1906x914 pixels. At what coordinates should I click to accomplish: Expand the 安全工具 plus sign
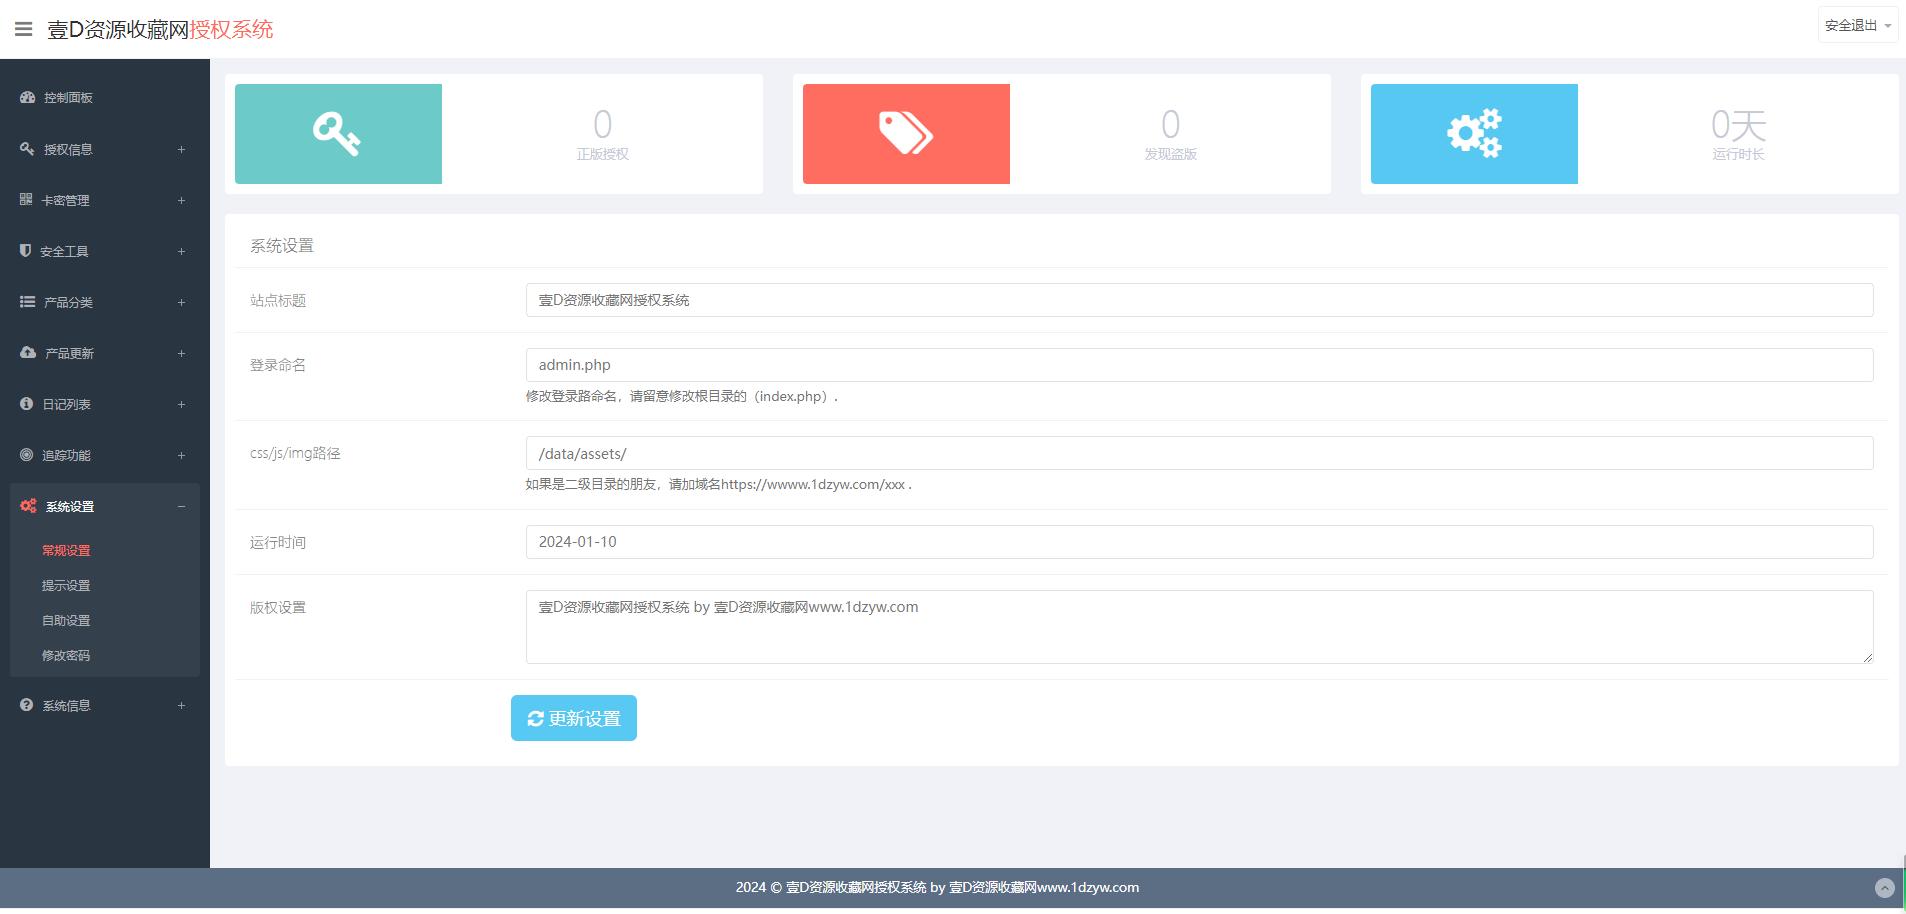click(x=181, y=251)
